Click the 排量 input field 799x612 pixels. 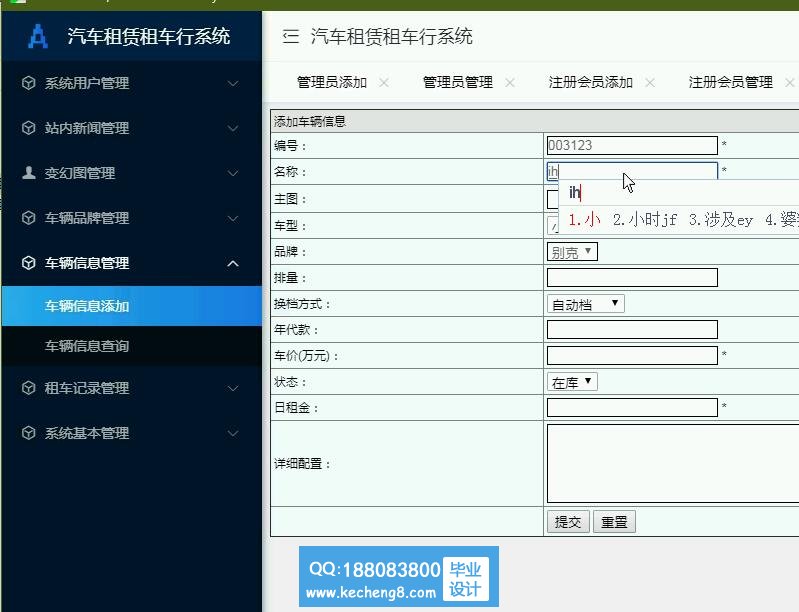[632, 278]
